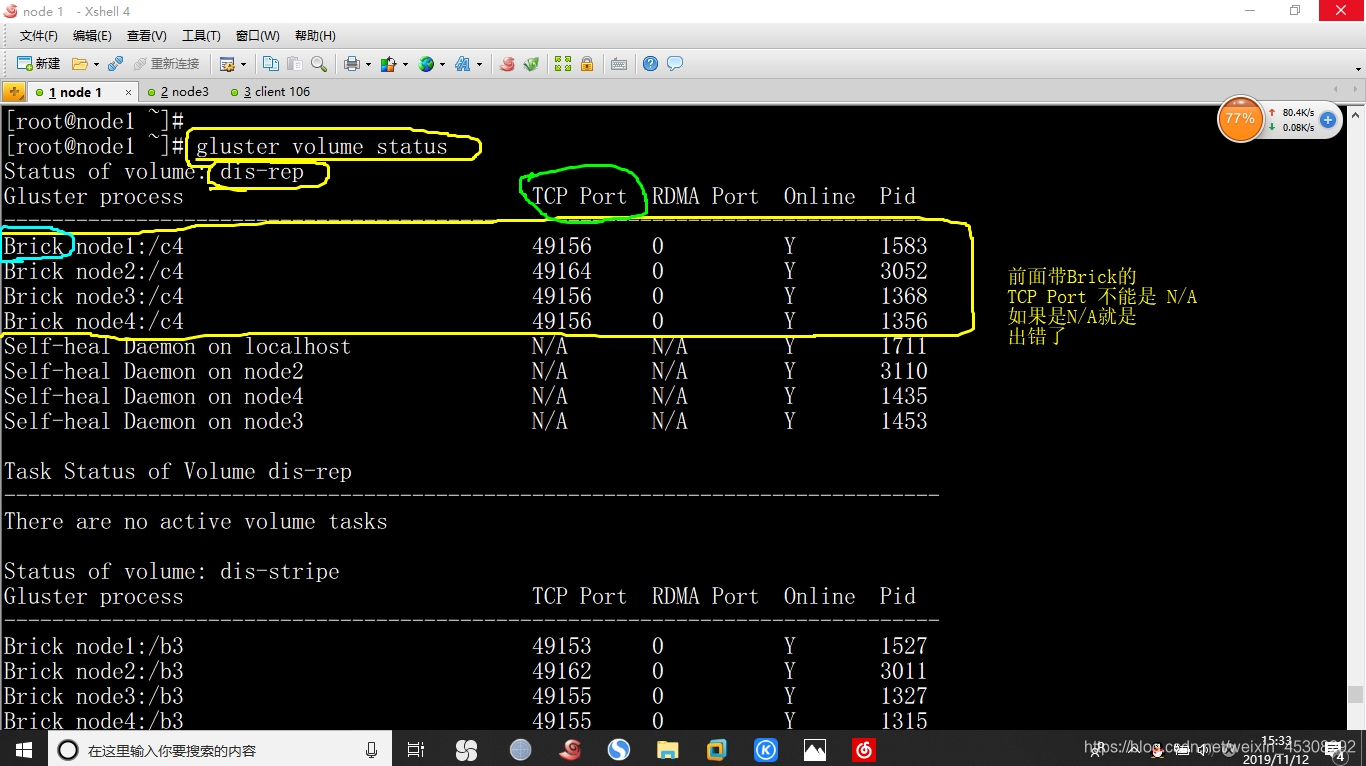Click the disconnect link icon in toolbar

pyautogui.click(x=115, y=64)
